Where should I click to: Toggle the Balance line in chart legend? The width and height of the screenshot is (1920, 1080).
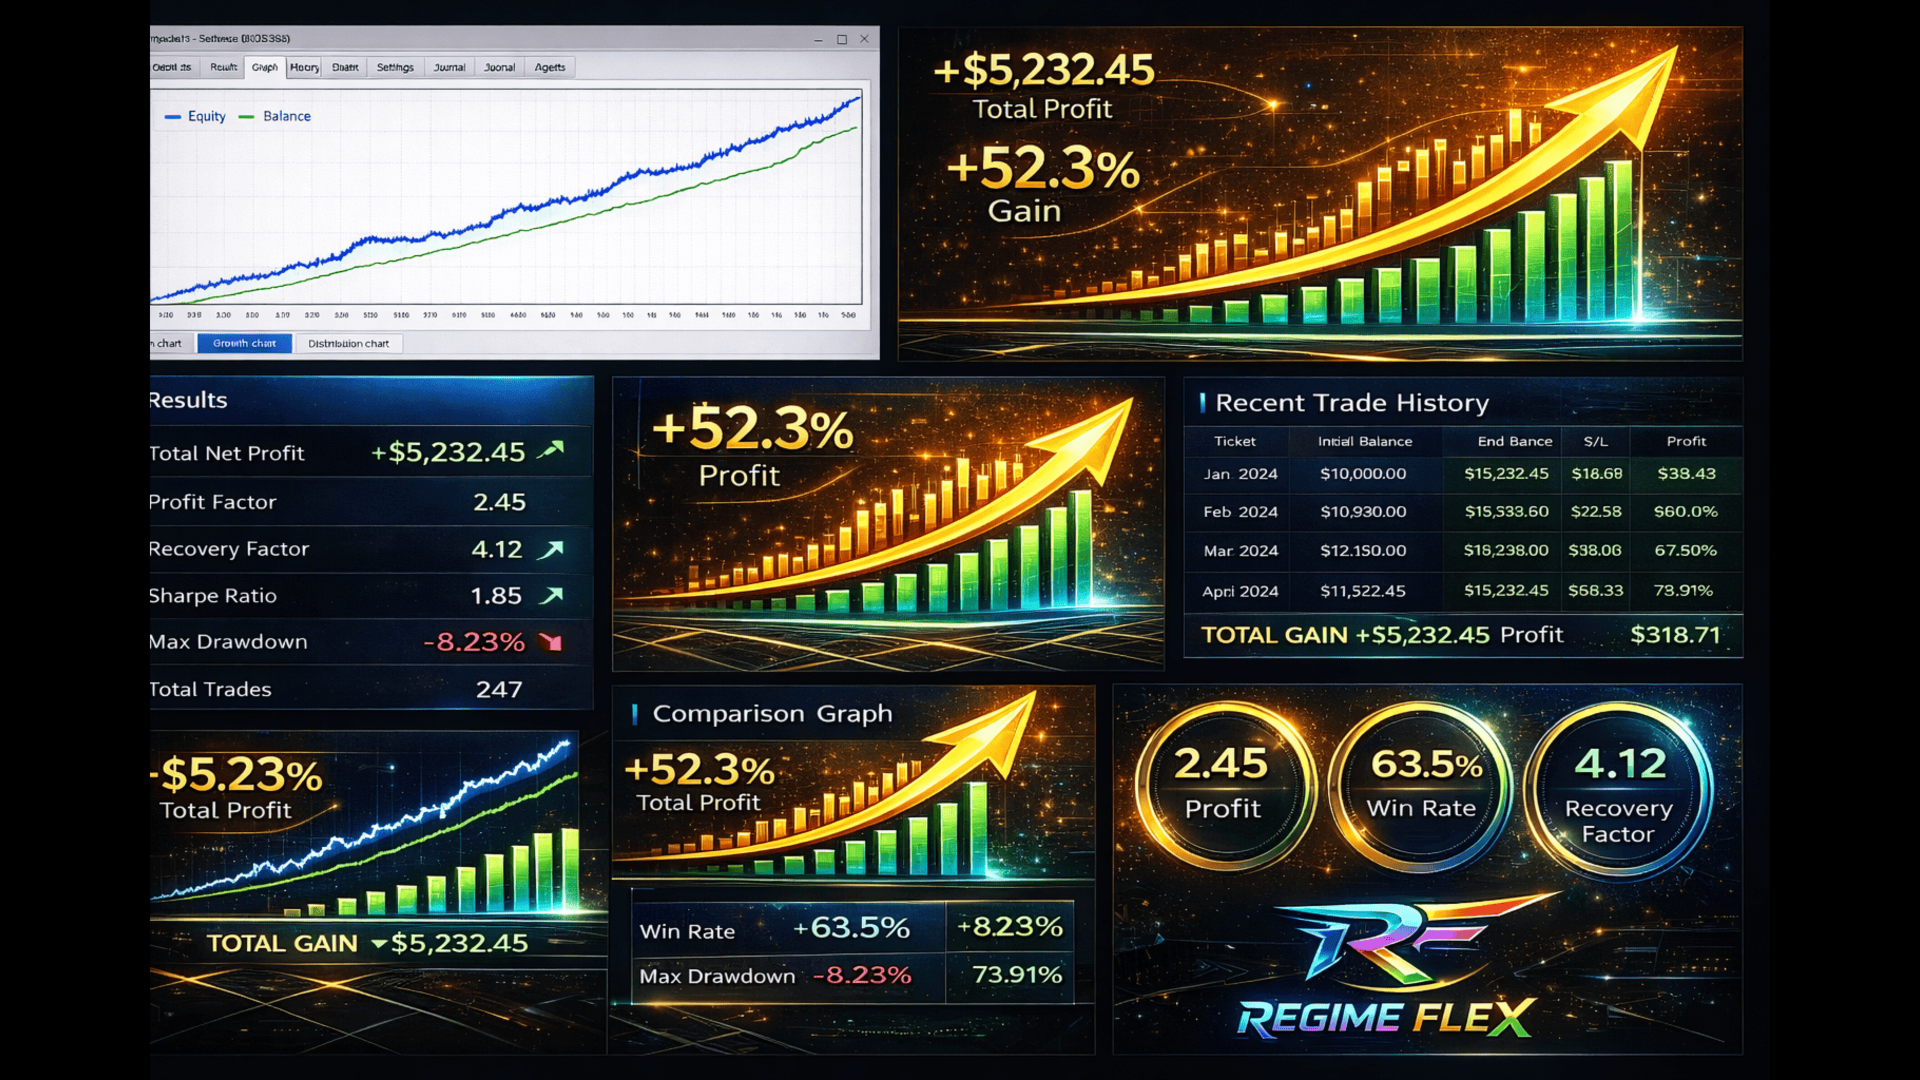(286, 116)
